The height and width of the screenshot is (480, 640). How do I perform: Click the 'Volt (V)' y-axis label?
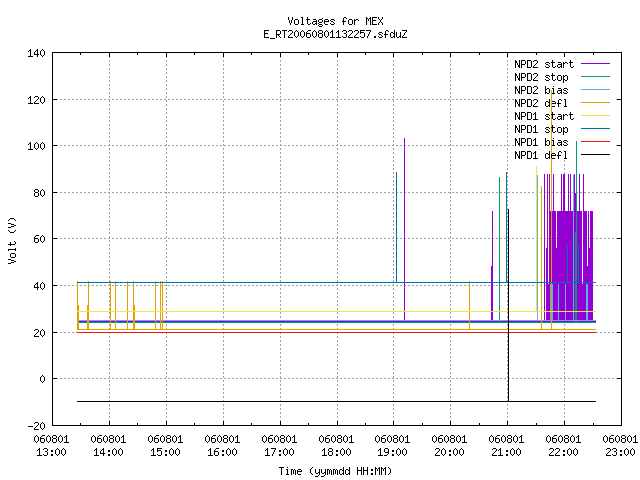coord(12,240)
